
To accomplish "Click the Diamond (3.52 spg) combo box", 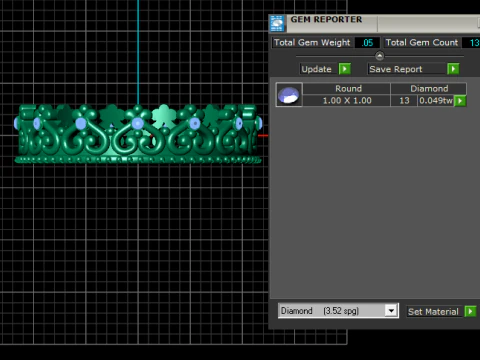I will point(338,311).
